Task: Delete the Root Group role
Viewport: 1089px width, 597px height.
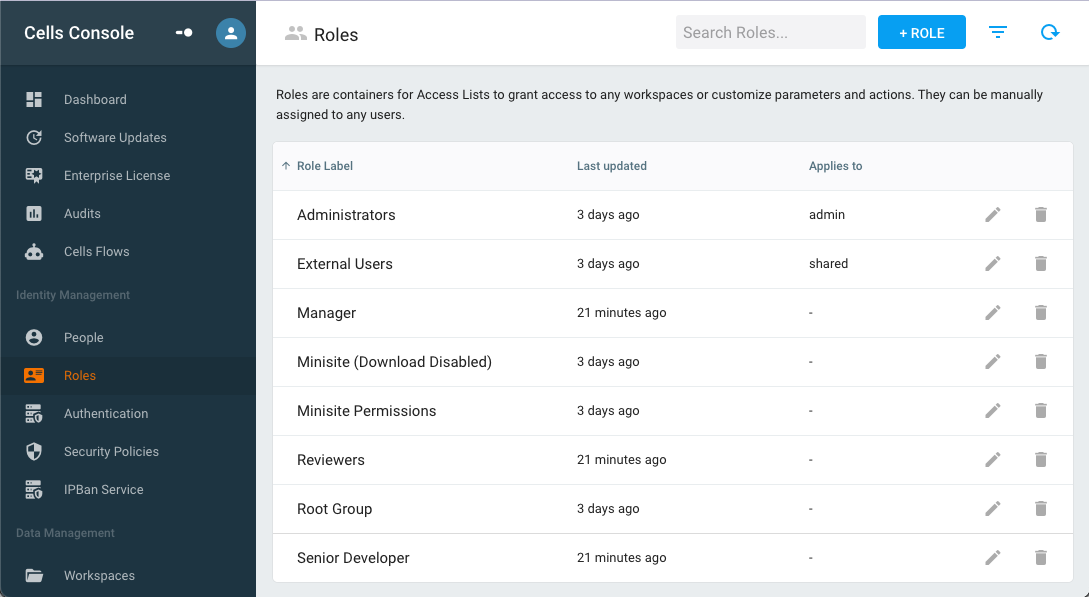Action: (x=1040, y=509)
